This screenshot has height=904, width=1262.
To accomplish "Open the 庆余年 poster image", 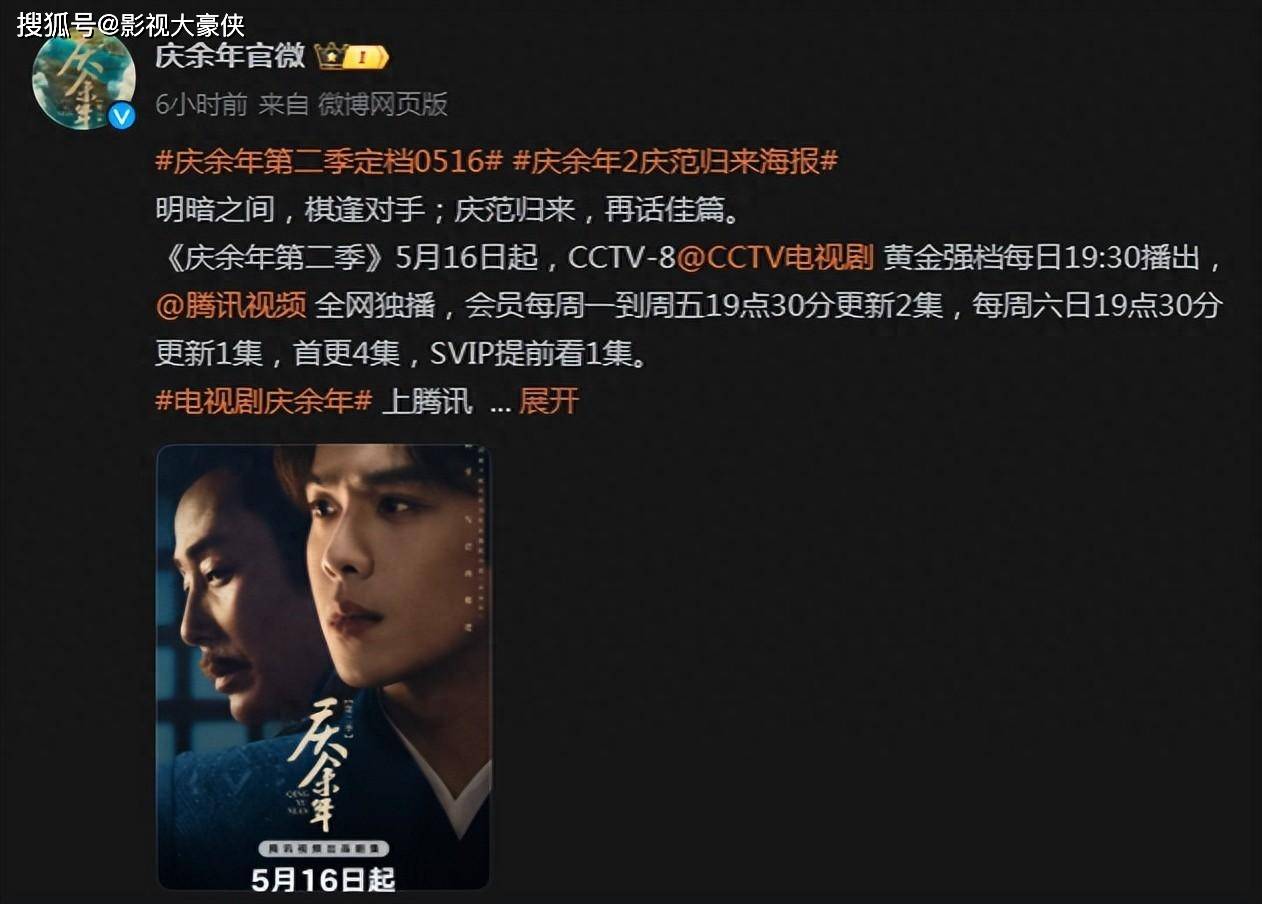I will tap(324, 667).
